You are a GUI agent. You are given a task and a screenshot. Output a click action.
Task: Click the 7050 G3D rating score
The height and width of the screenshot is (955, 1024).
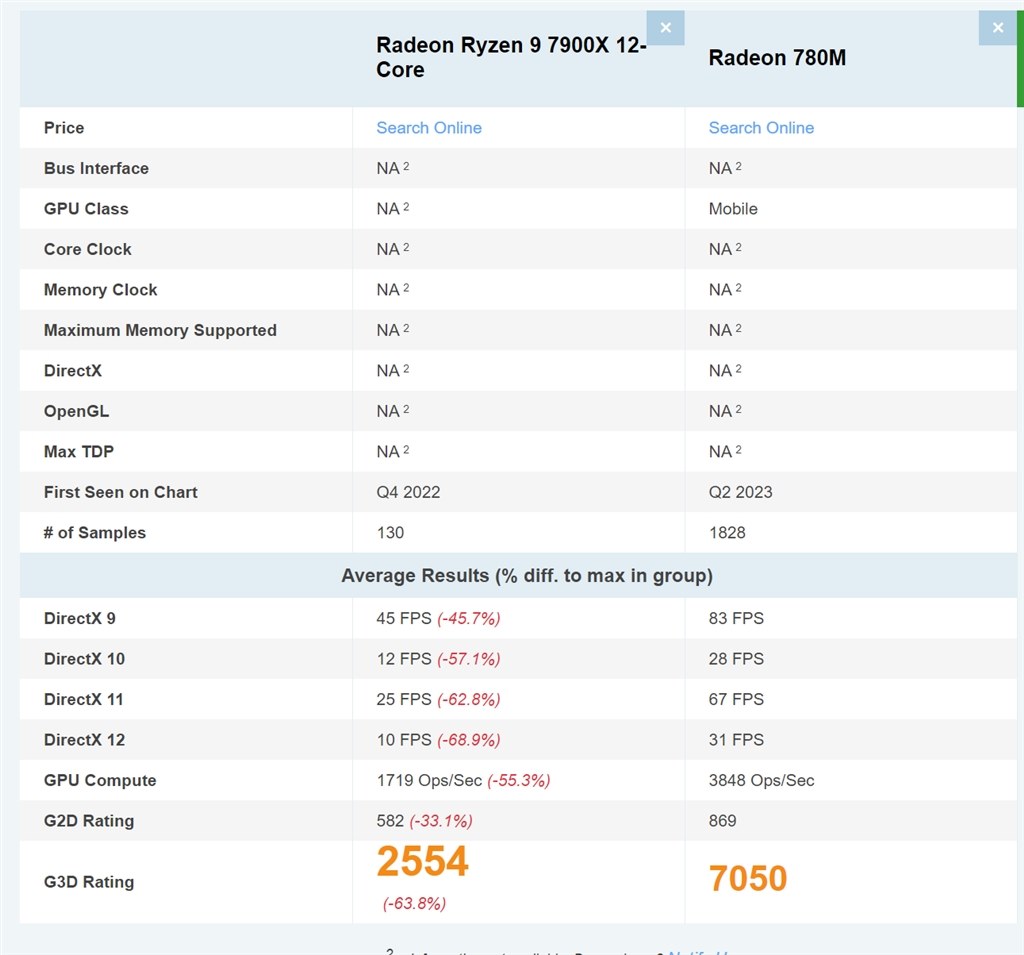click(748, 879)
